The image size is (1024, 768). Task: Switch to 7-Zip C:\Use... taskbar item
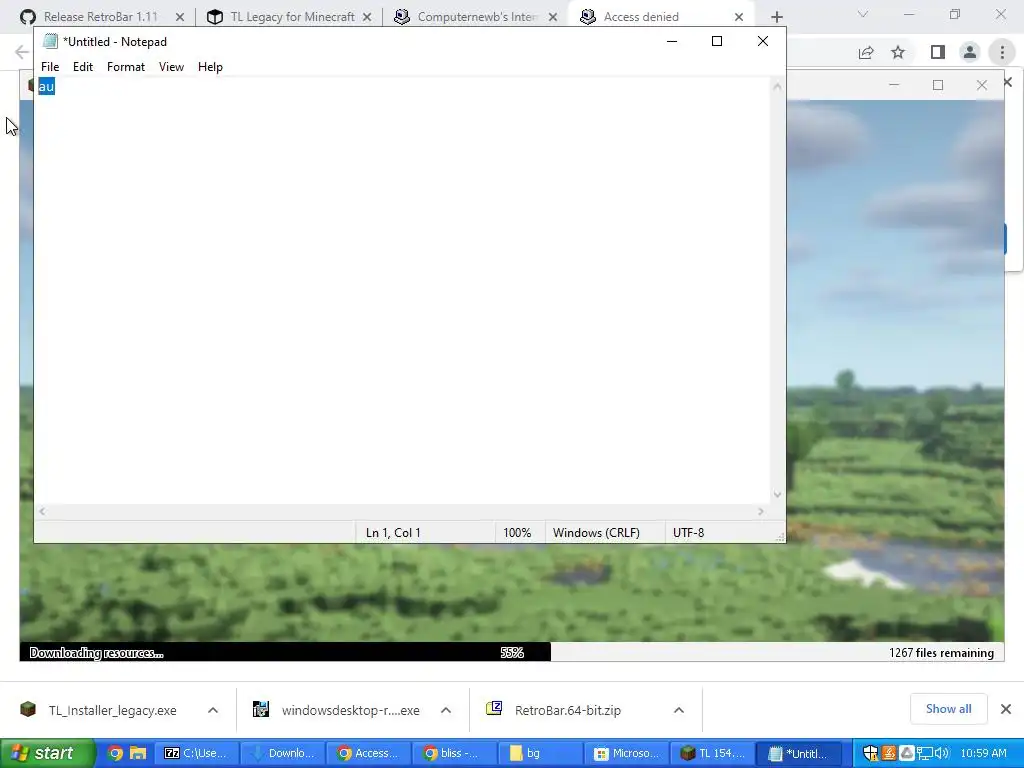click(x=196, y=753)
